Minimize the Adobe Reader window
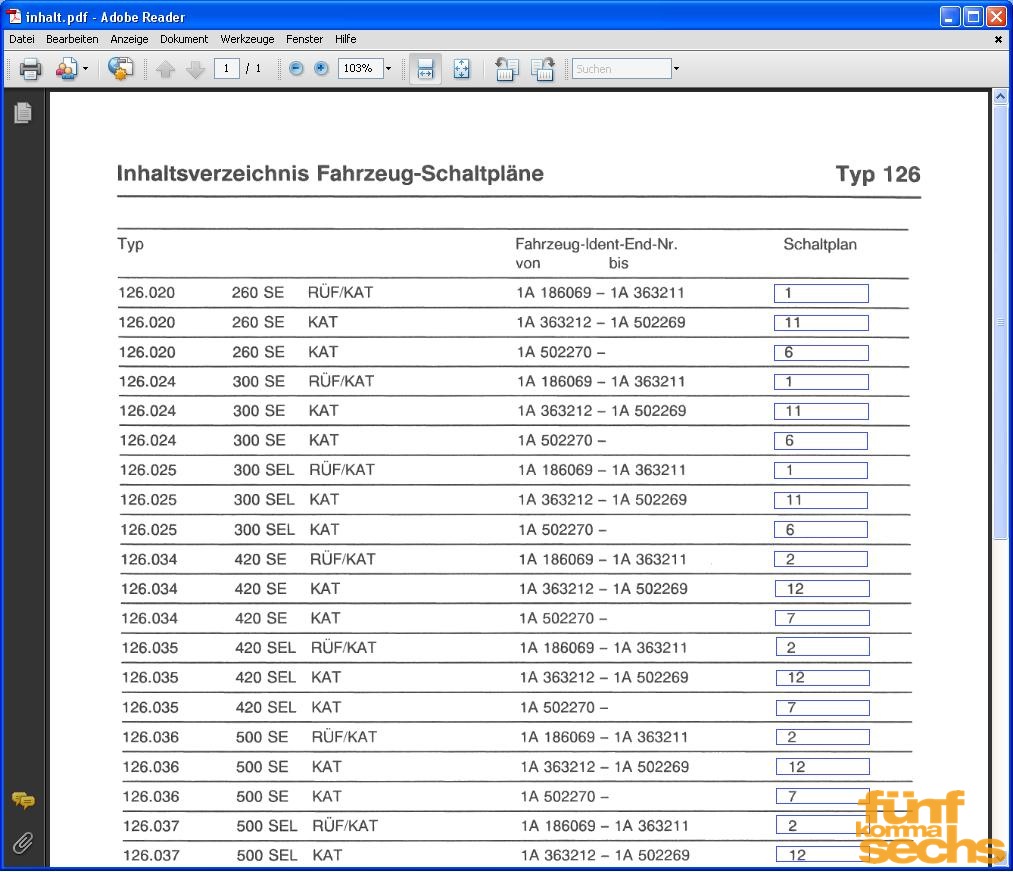Image resolution: width=1013 pixels, height=872 pixels. click(949, 16)
